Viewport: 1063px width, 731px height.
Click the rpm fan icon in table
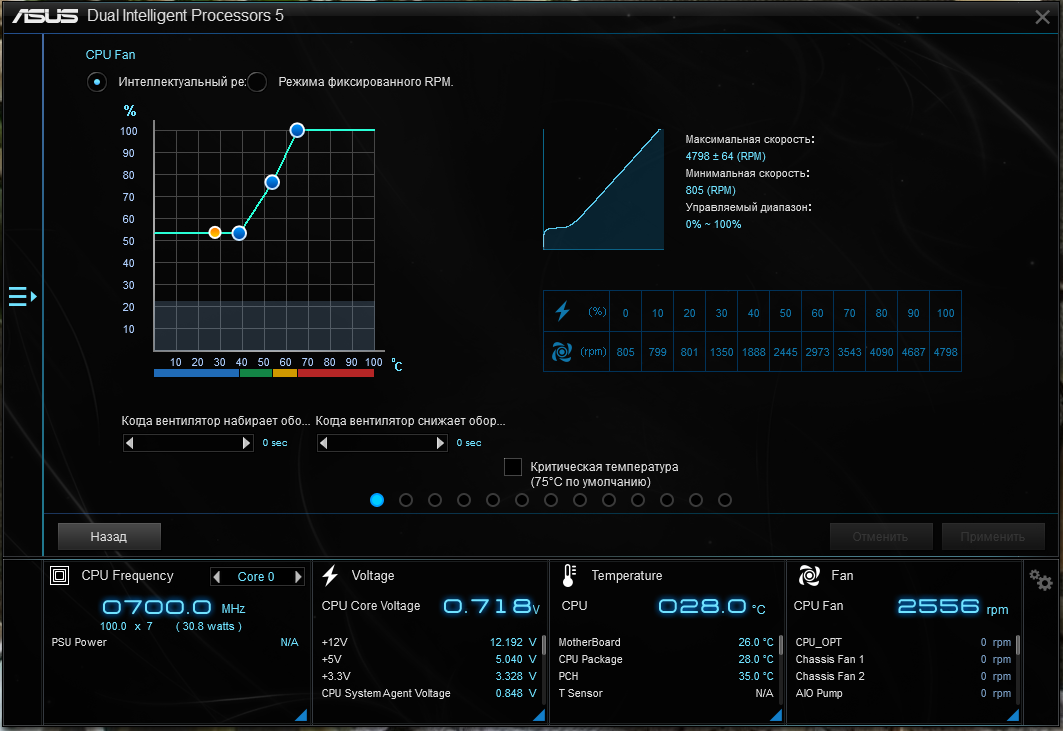click(561, 352)
